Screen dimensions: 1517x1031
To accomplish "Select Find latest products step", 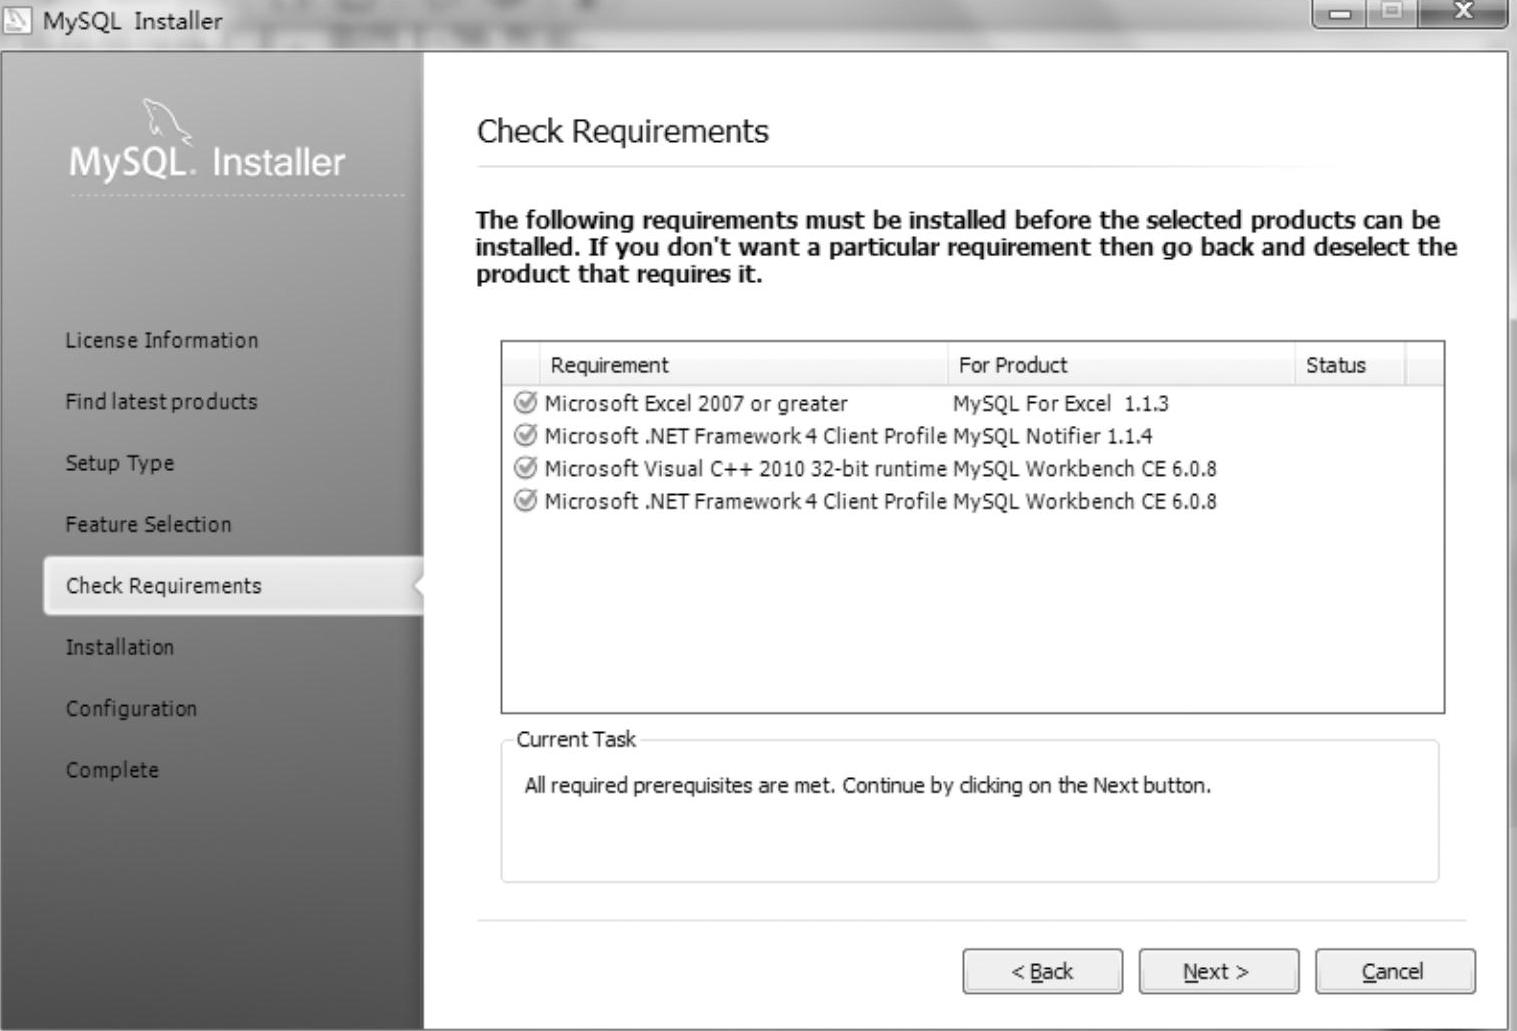I will pos(161,401).
